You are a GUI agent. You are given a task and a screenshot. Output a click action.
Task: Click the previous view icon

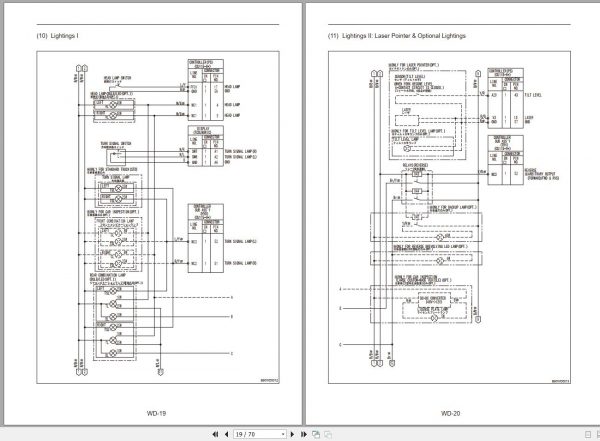point(316,434)
